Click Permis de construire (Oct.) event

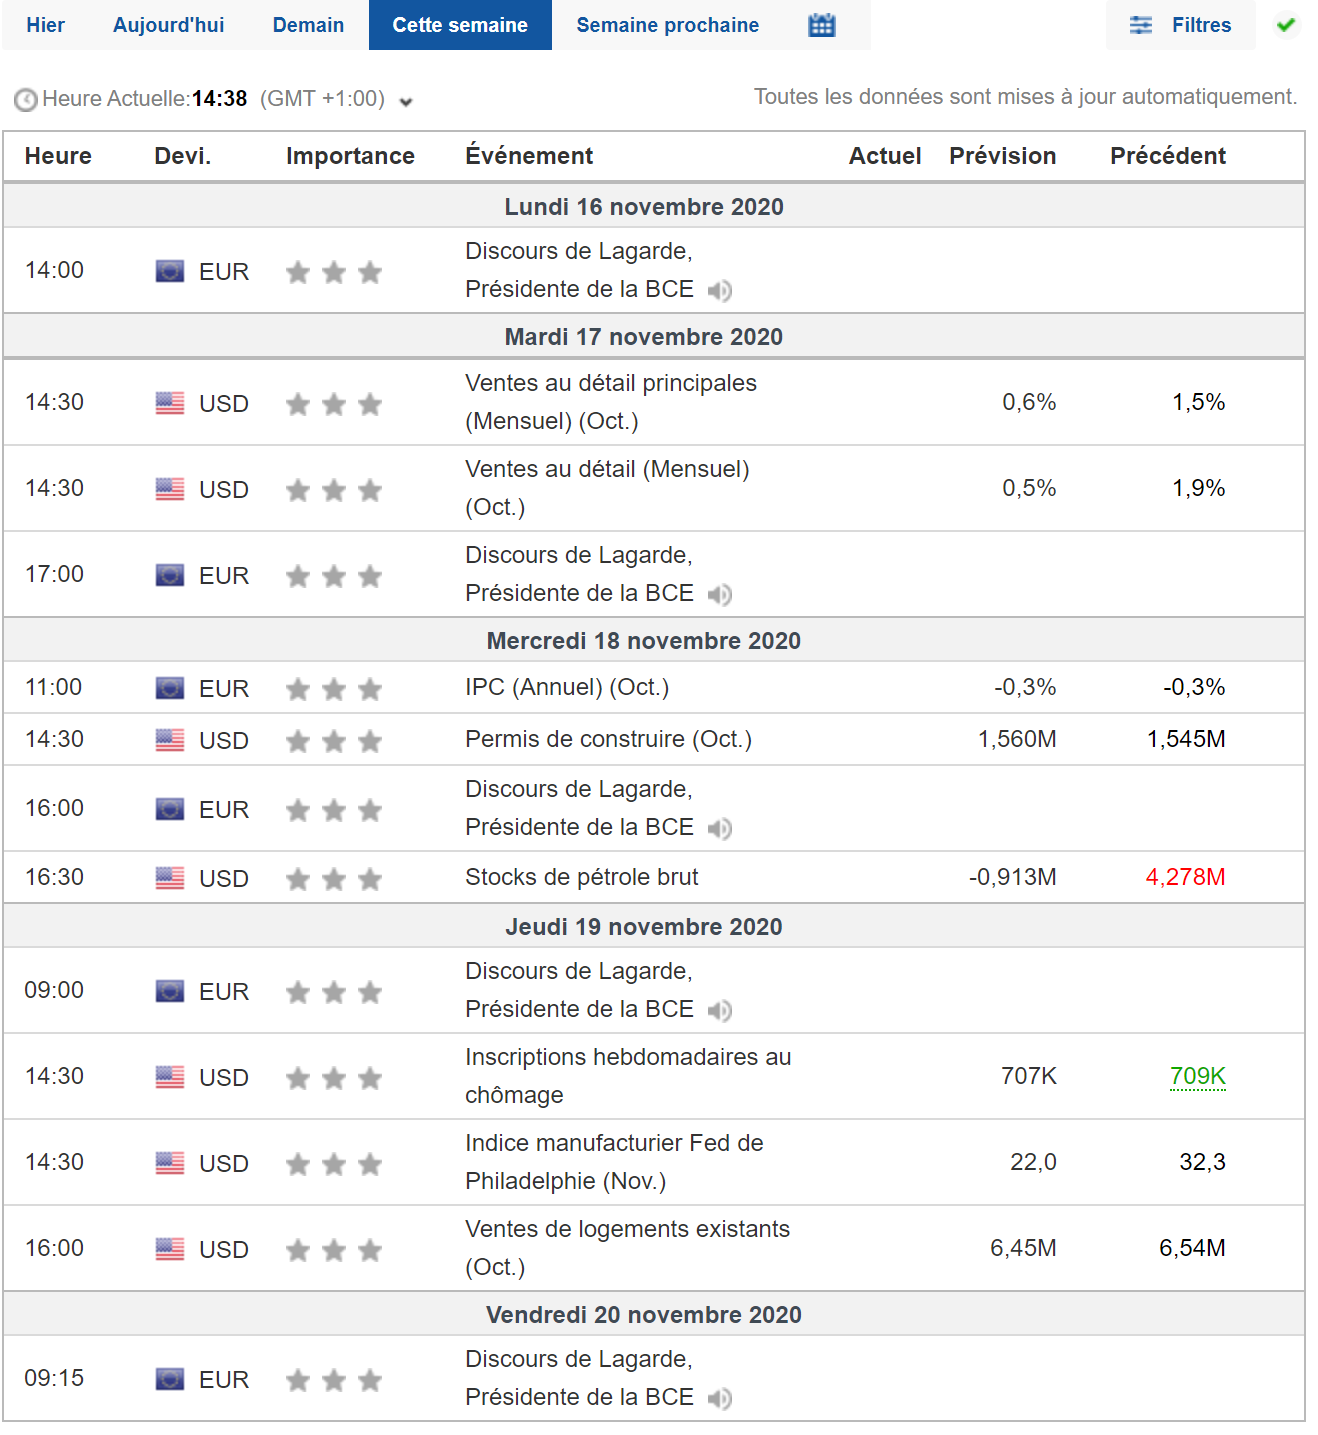click(x=608, y=739)
